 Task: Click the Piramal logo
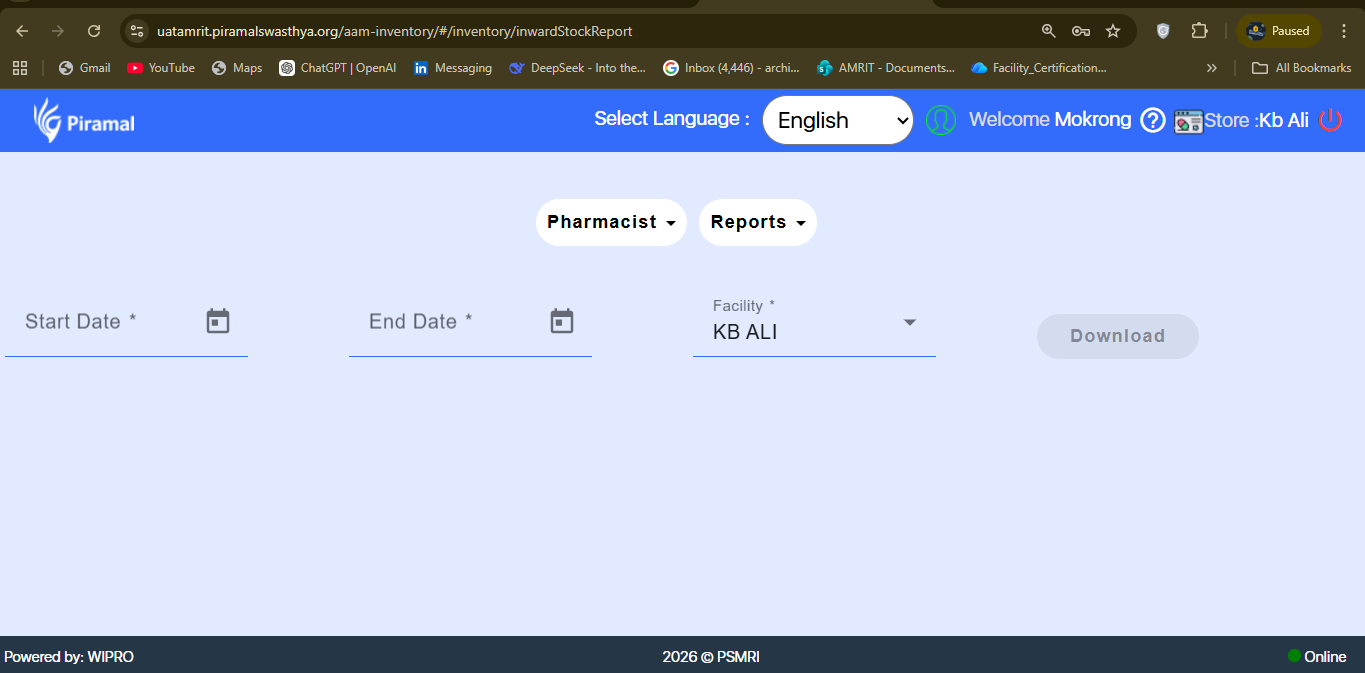point(84,121)
